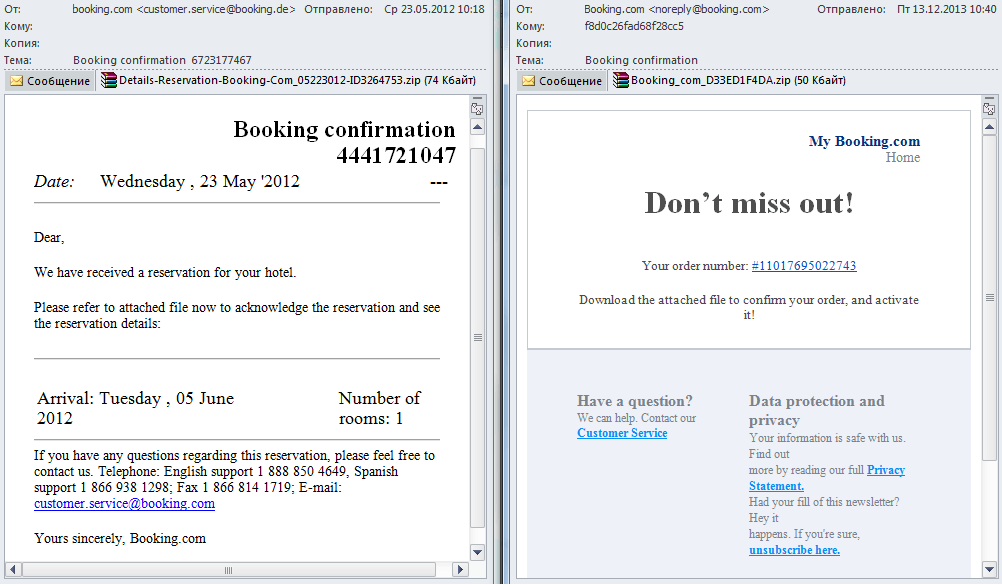Click left email horizontal scroll right arrow
Image resolution: width=1002 pixels, height=586 pixels.
pos(460,569)
